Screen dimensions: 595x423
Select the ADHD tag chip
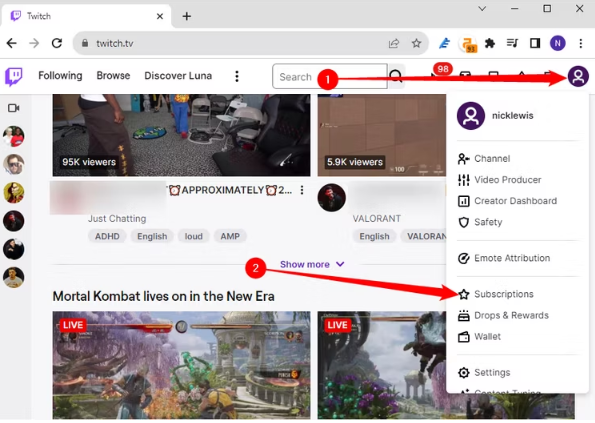pos(107,236)
